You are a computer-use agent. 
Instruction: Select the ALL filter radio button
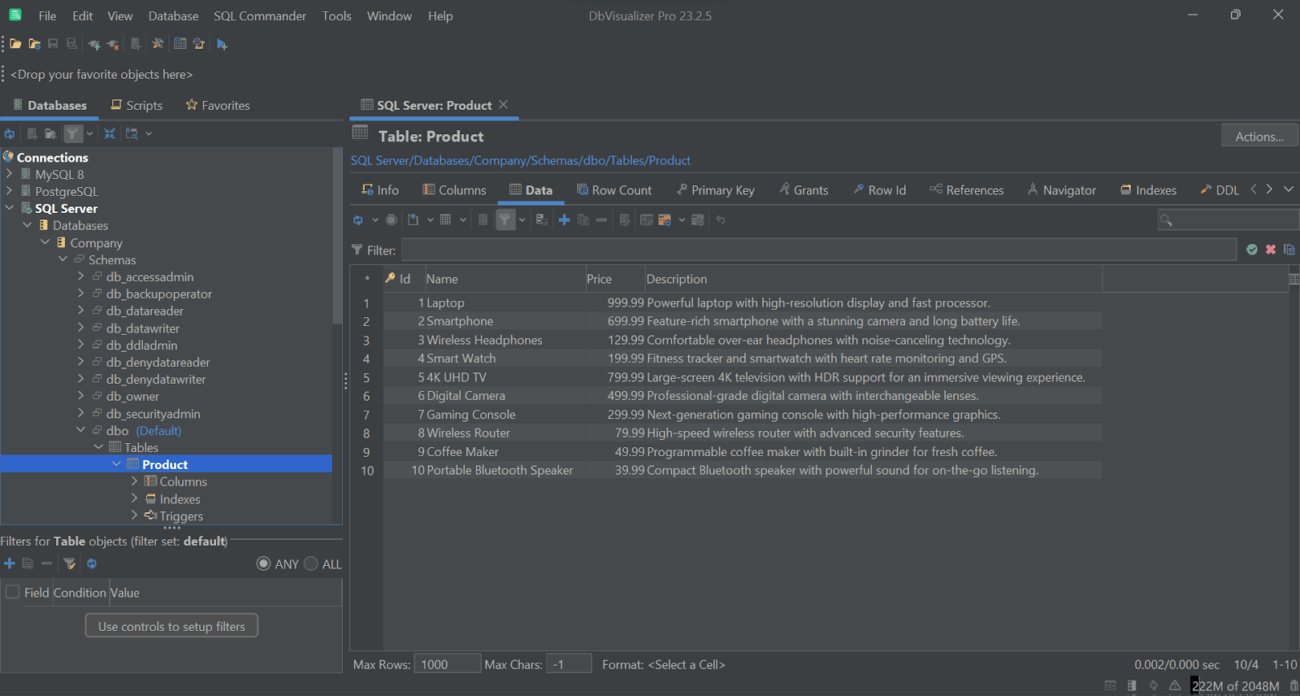pyautogui.click(x=311, y=563)
